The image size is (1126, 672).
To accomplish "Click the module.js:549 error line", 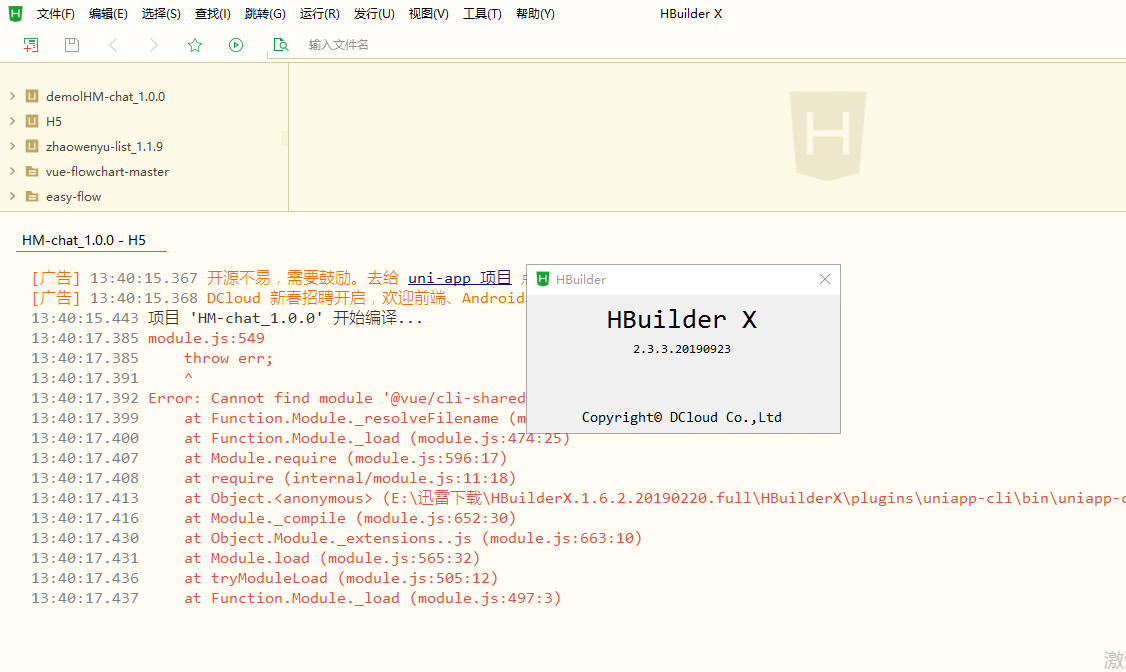I will tap(206, 338).
